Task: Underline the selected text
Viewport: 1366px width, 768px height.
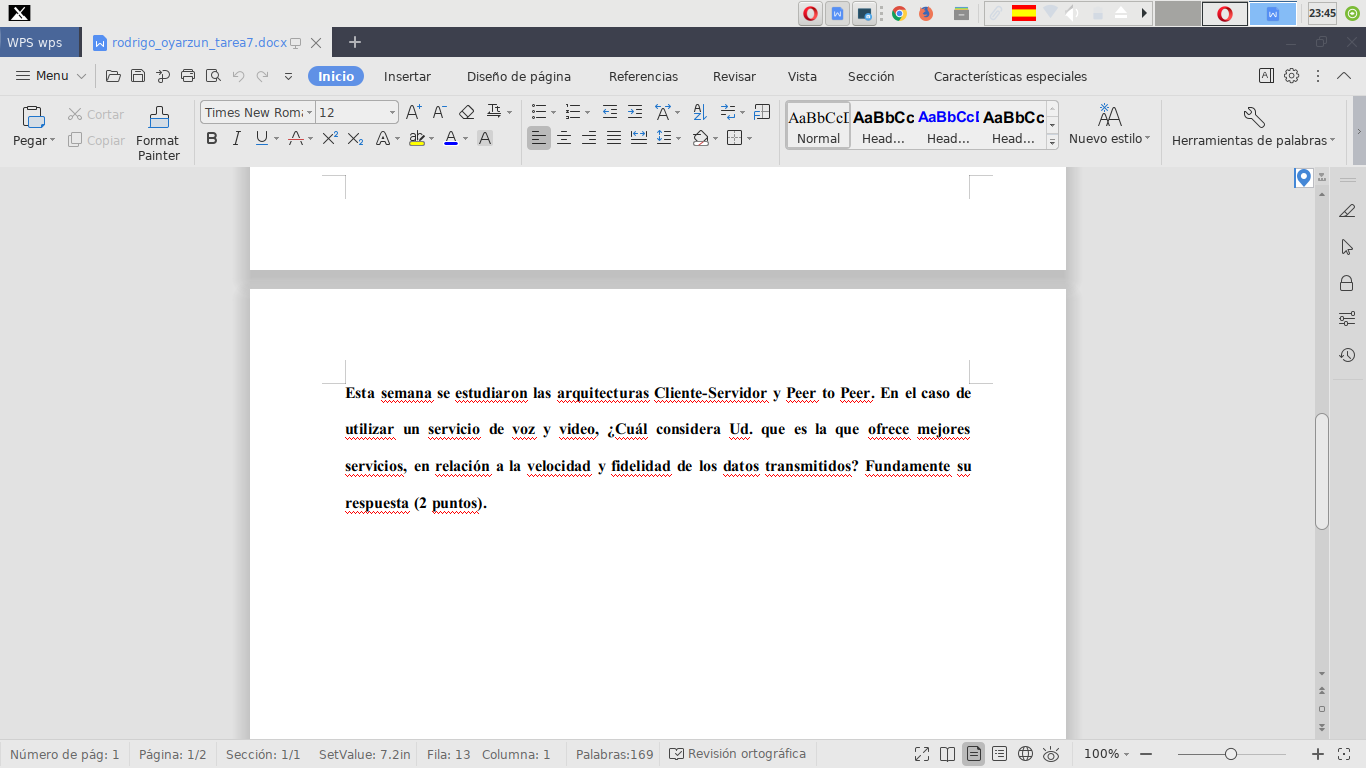Action: 261,139
